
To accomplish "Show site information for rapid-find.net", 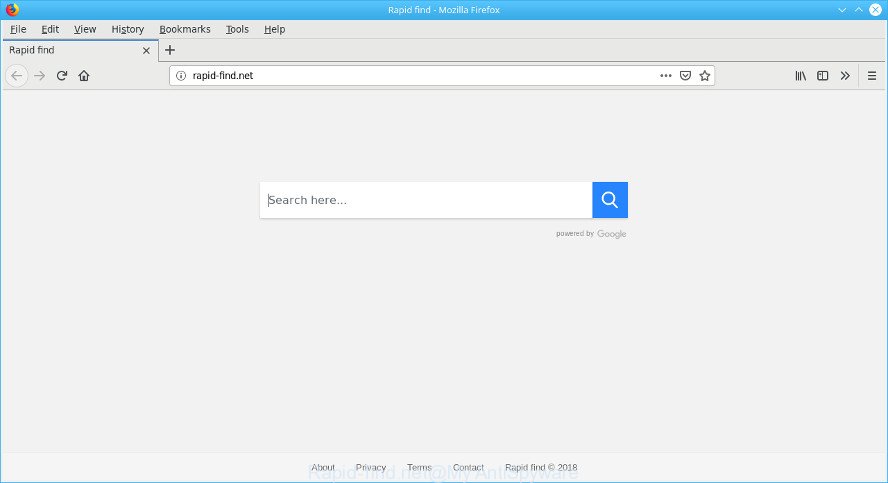I will pyautogui.click(x=181, y=76).
